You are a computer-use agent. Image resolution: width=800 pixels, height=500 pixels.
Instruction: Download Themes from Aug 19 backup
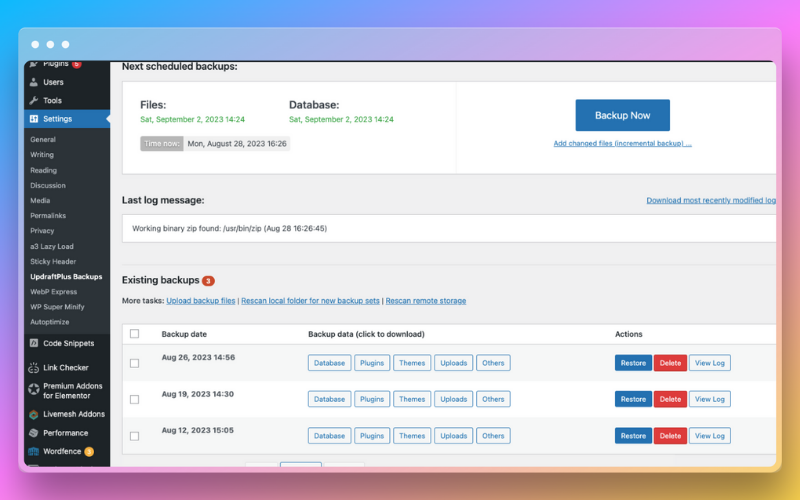click(x=412, y=399)
